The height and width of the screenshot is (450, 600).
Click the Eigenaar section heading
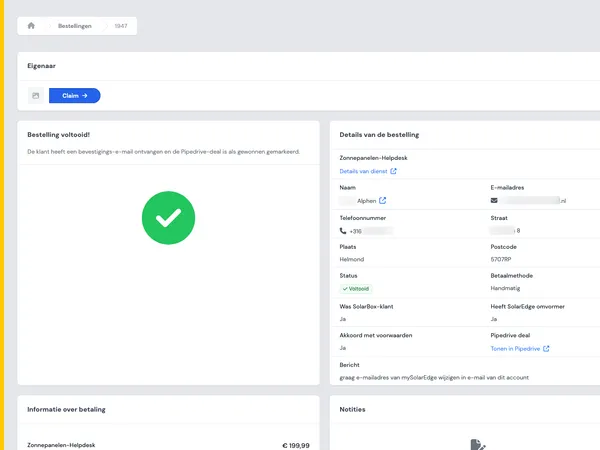[x=41, y=66]
